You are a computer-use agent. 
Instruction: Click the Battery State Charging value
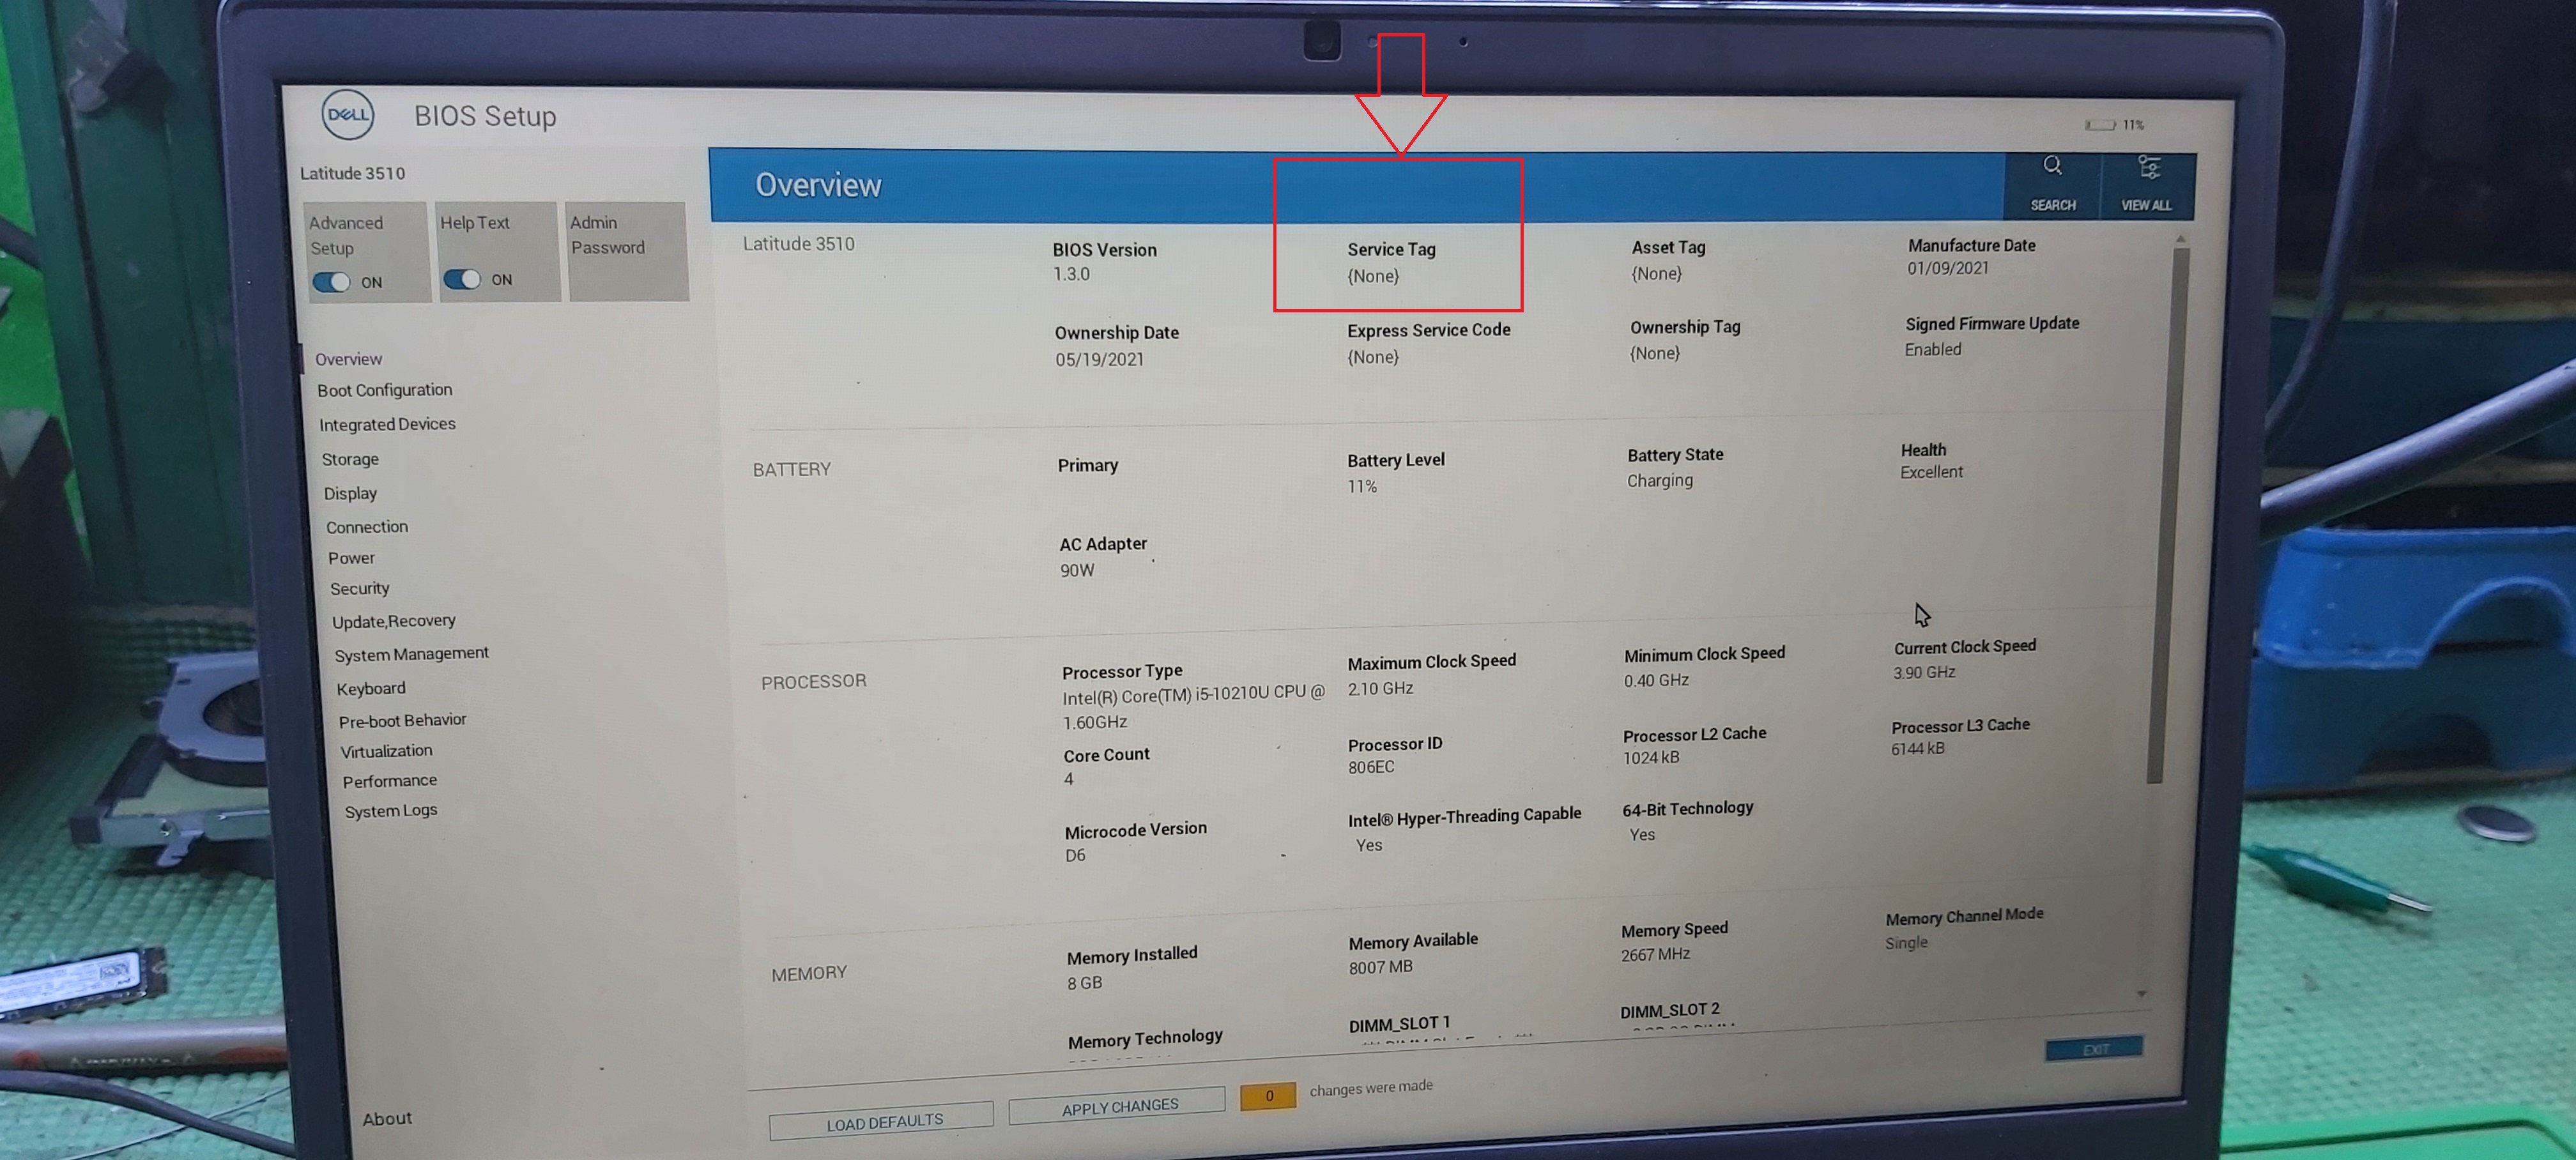tap(1659, 480)
